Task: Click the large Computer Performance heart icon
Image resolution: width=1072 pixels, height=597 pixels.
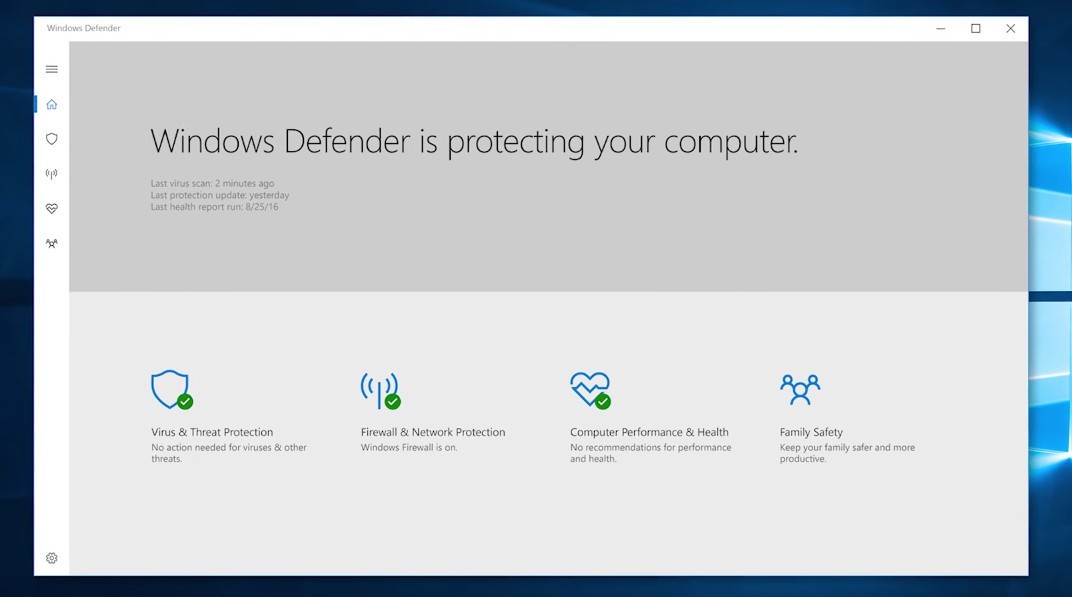Action: 589,389
